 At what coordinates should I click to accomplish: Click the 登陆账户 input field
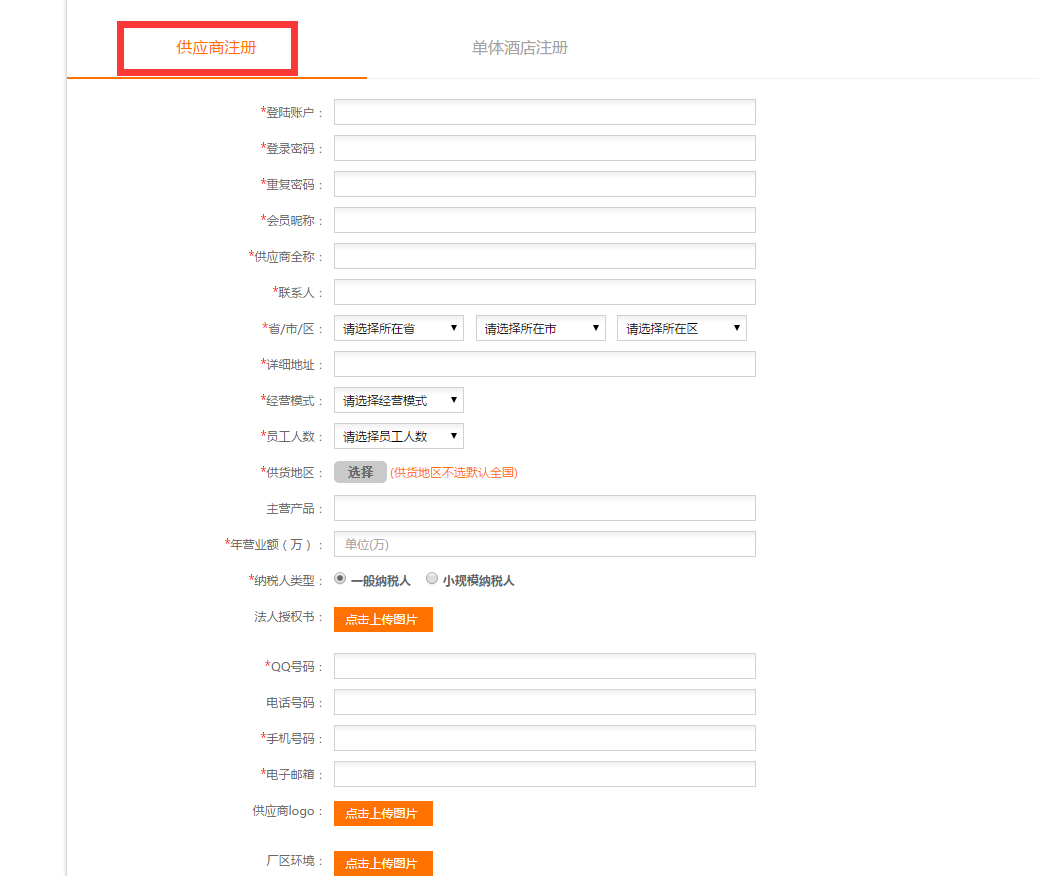(544, 112)
